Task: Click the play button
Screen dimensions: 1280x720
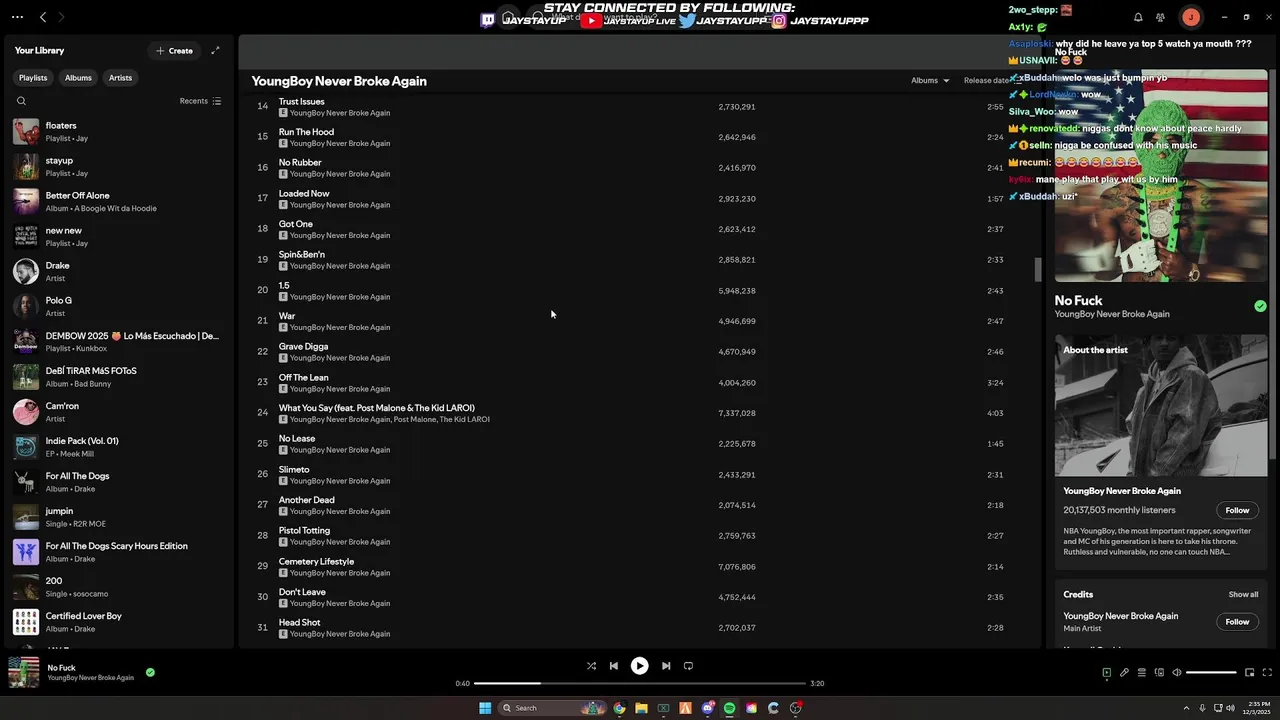Action: (639, 666)
